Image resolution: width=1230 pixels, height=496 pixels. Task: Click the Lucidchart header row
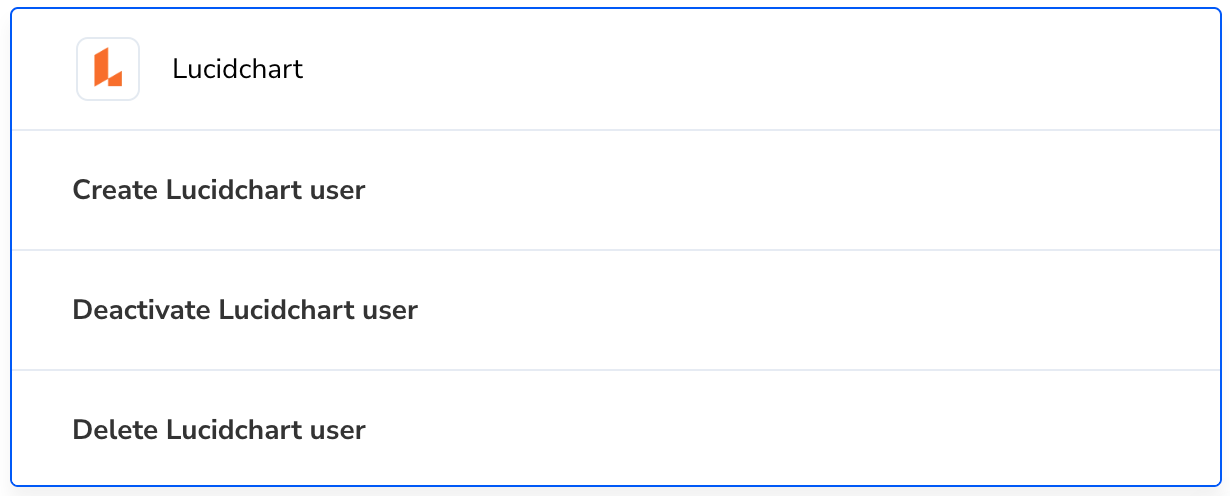pyautogui.click(x=615, y=69)
